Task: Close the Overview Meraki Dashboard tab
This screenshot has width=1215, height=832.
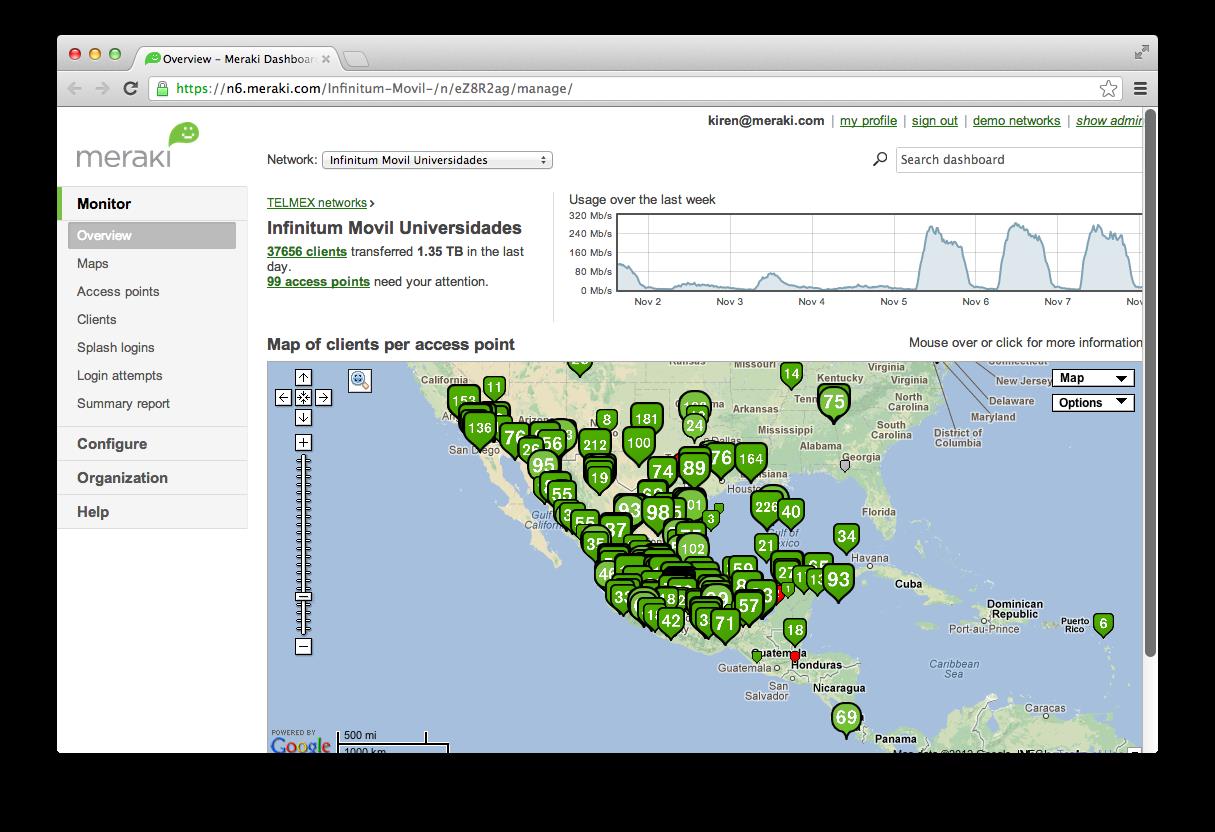Action: [326, 59]
